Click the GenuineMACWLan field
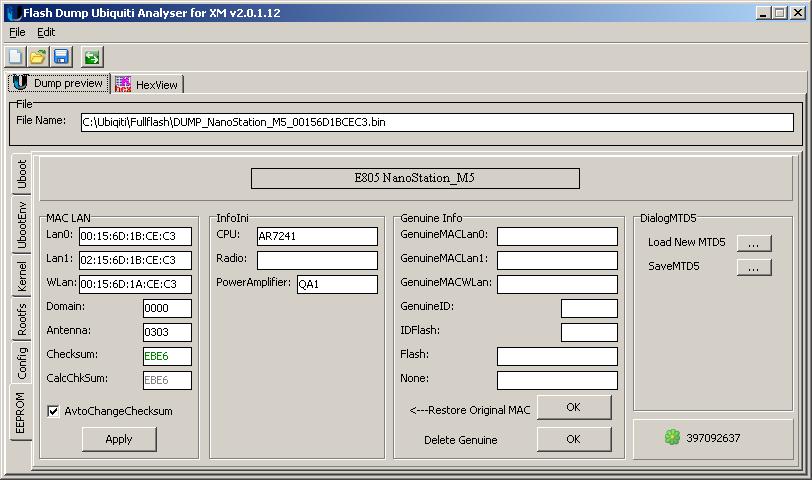812x480 pixels. pos(557,284)
